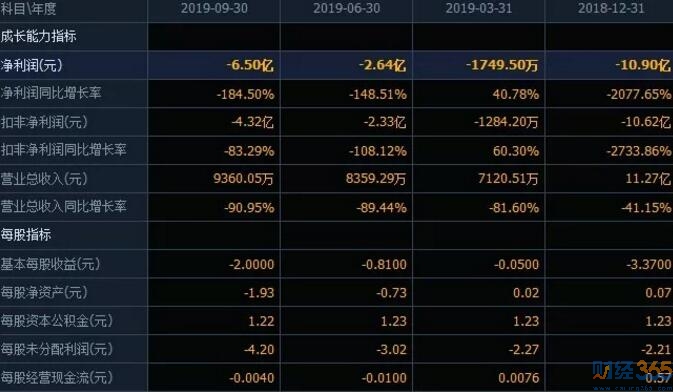Click the 净利润(元) row label
Image resolution: width=673 pixels, height=392 pixels.
click(31, 65)
